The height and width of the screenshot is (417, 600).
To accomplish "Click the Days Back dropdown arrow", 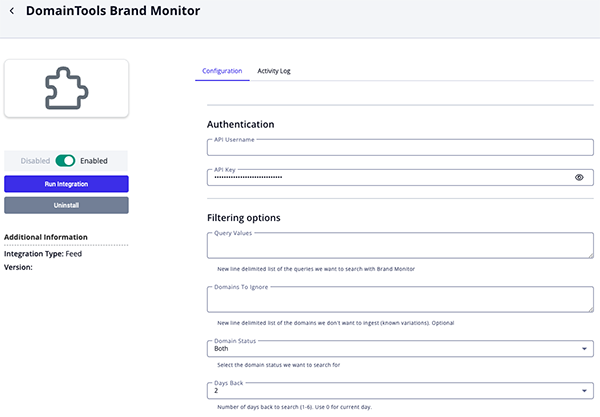I will (583, 391).
